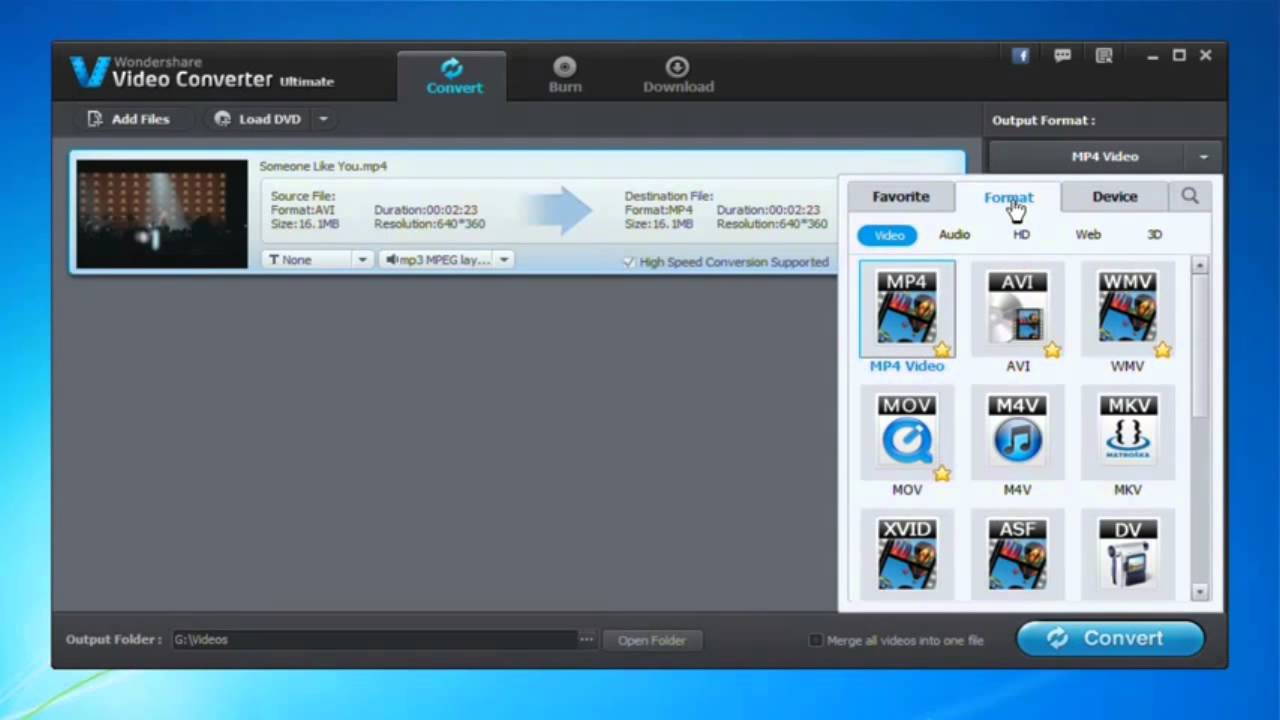This screenshot has width=1280, height=720.
Task: Toggle favorite star on WMV
Action: [1162, 350]
